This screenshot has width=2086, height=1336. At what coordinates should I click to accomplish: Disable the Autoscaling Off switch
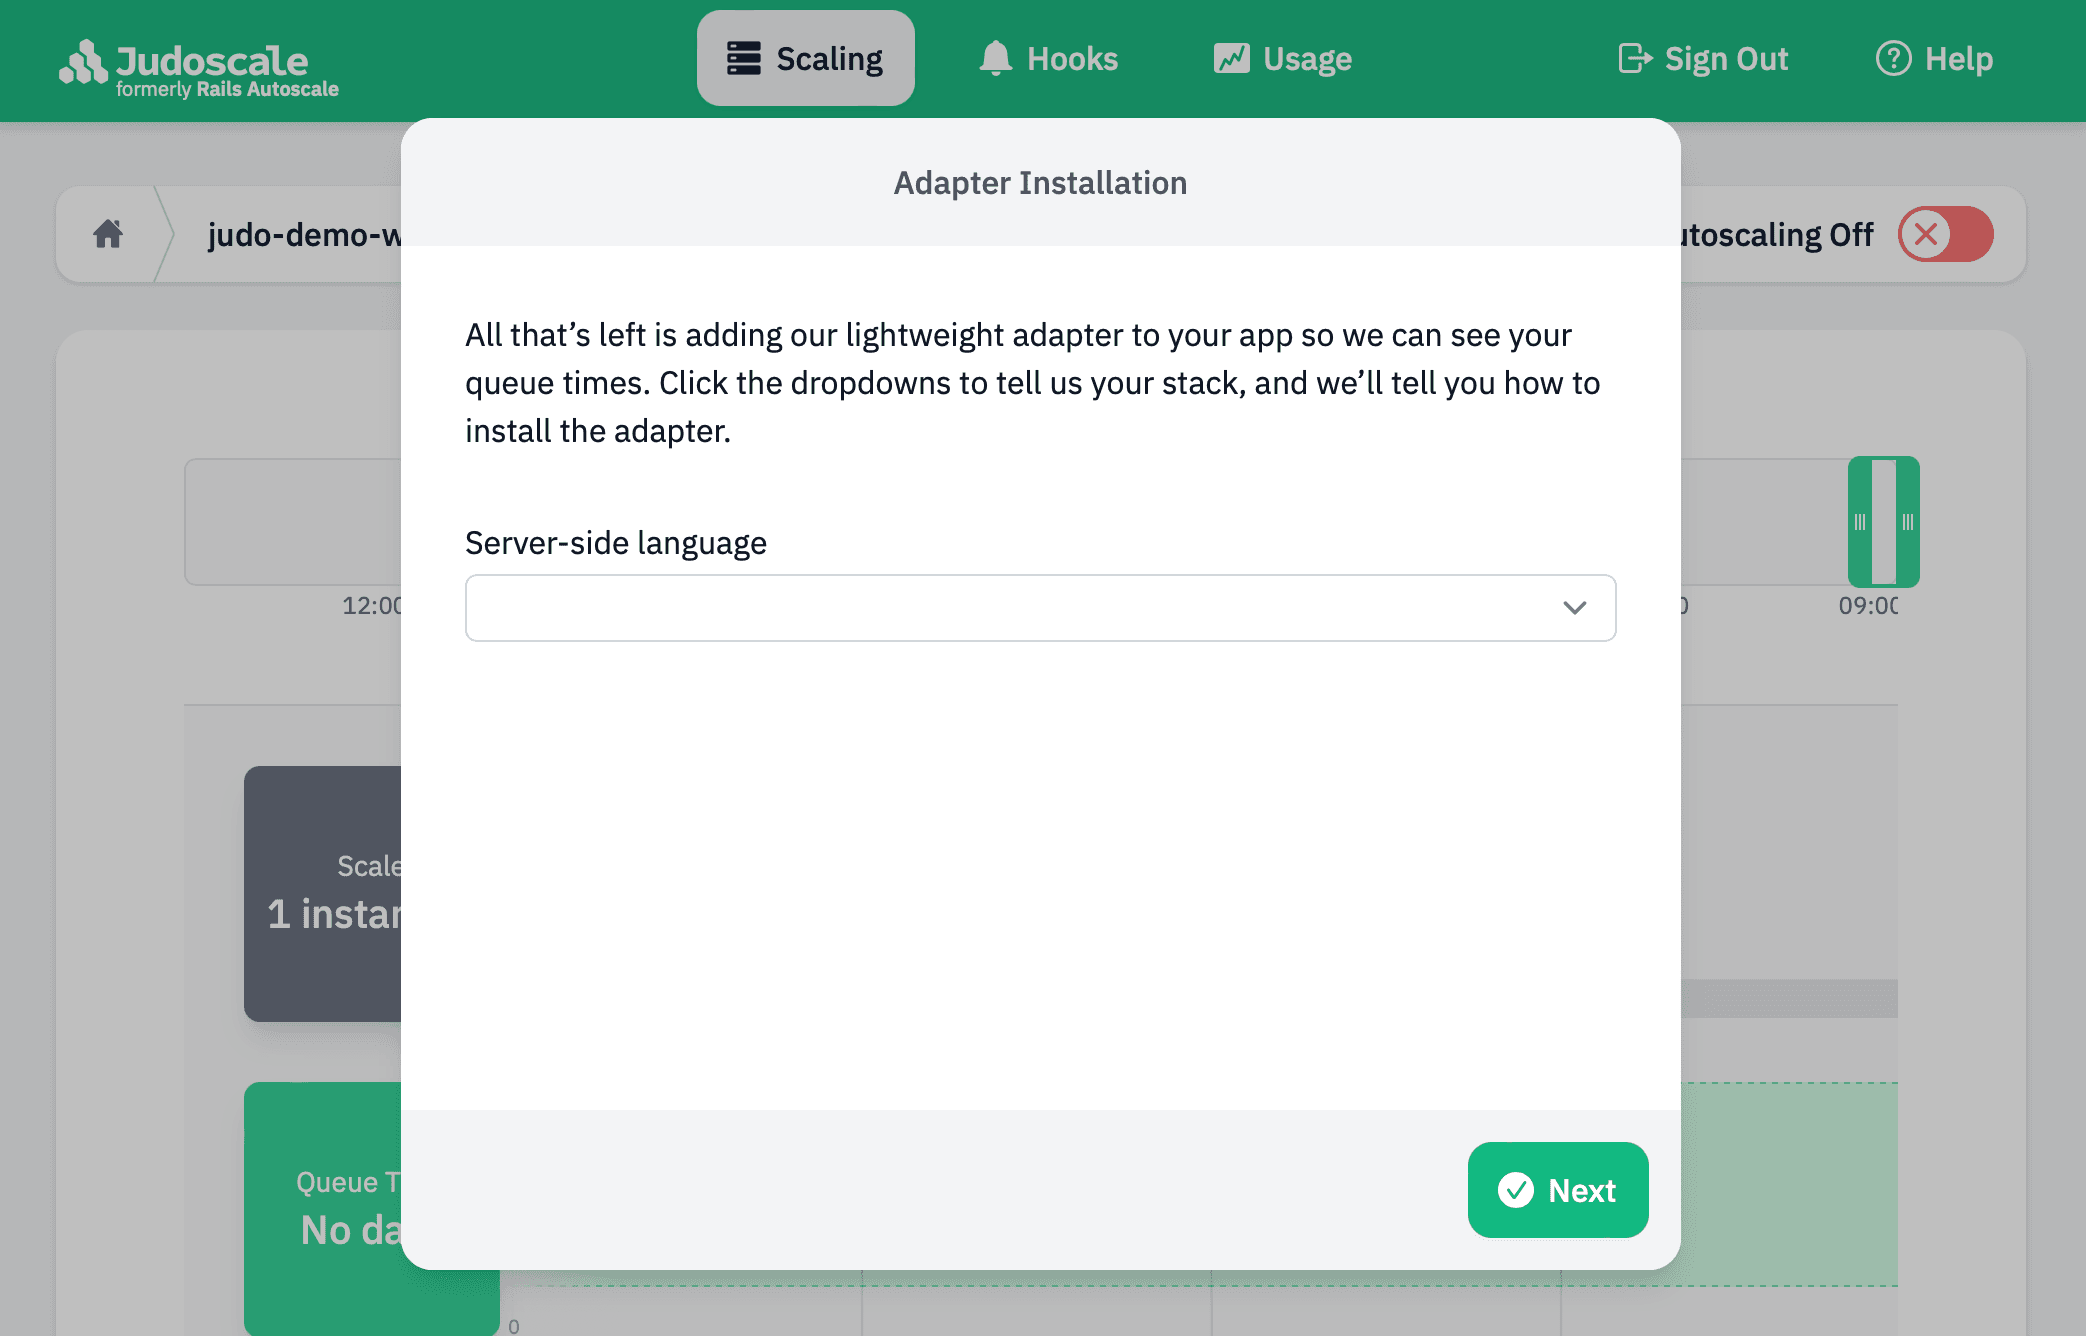pos(1944,234)
